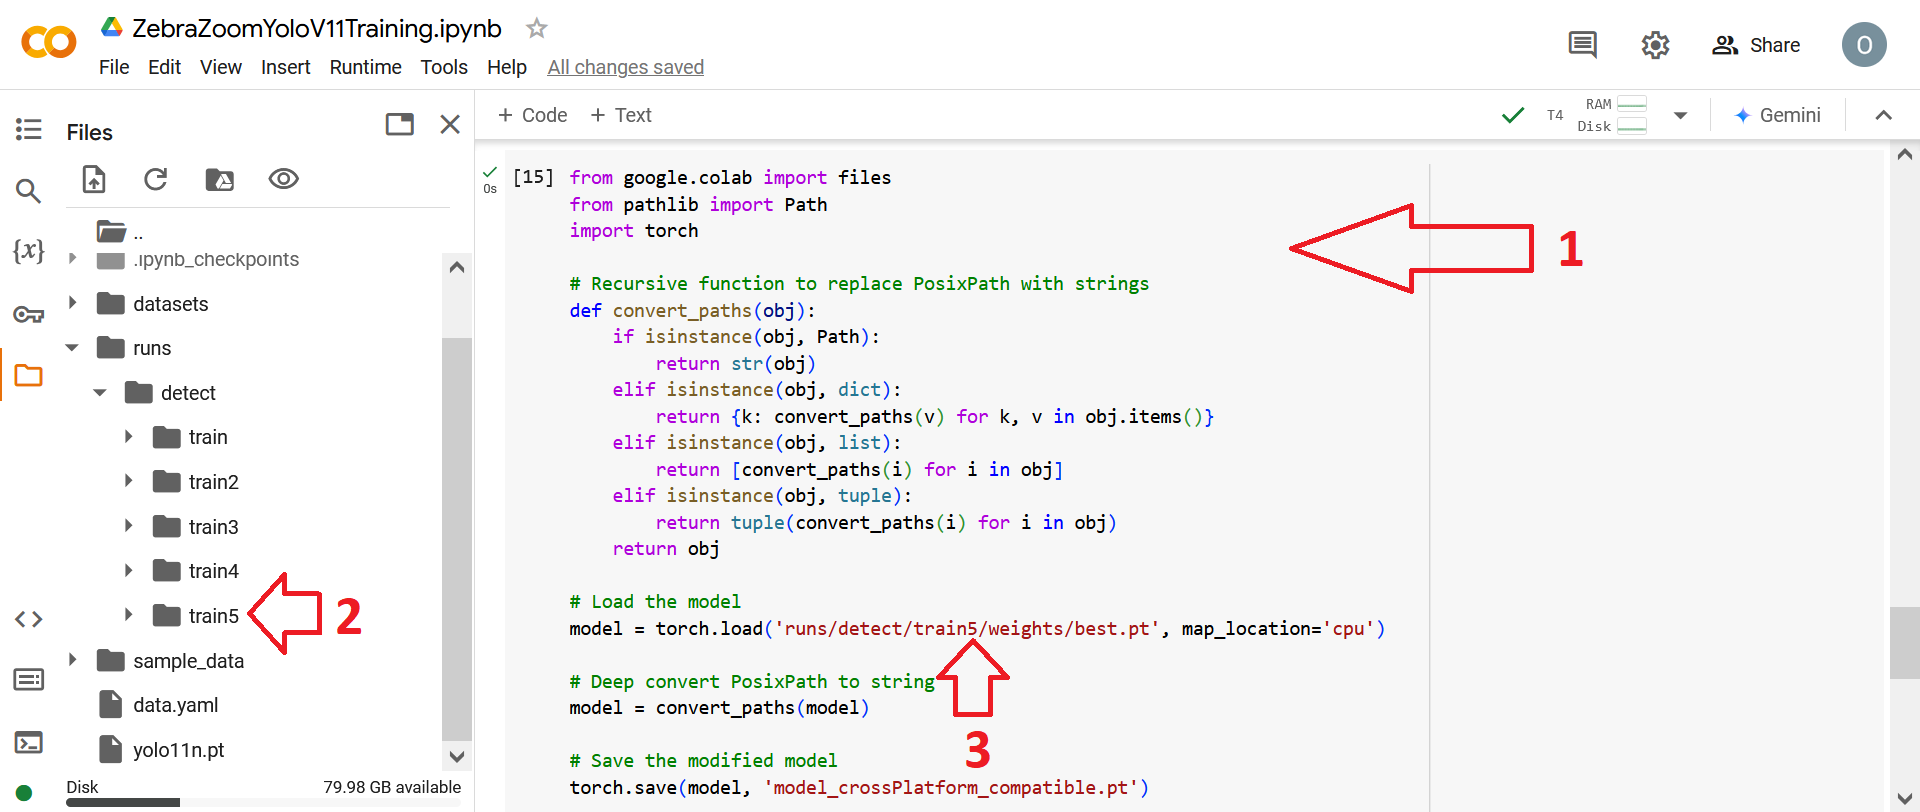
Task: Click the notebook scrollbar up arrow
Action: (x=1904, y=154)
